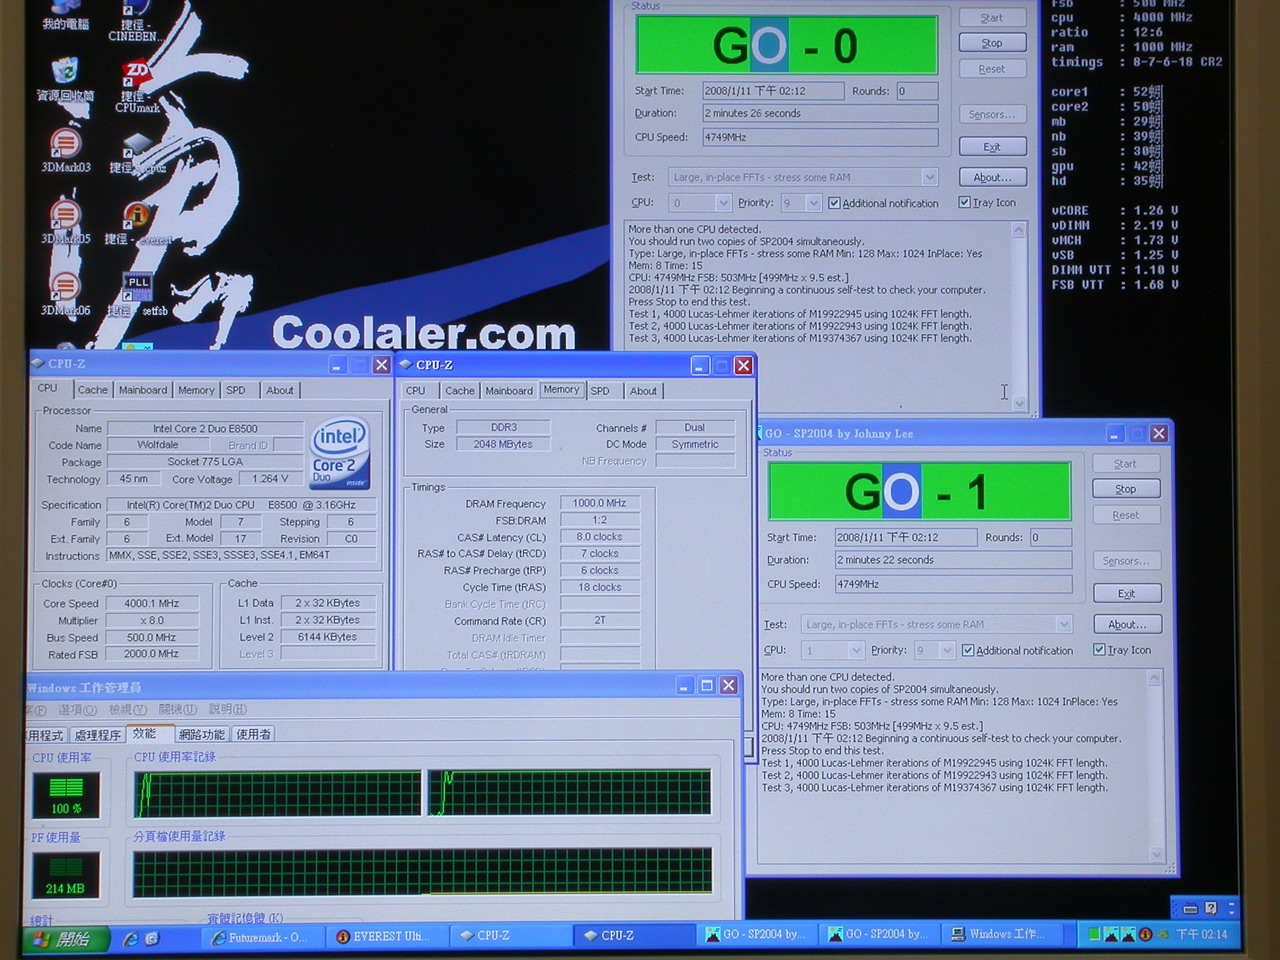
Task: Open the CPU dropdown in GO - 1 window
Action: point(856,650)
